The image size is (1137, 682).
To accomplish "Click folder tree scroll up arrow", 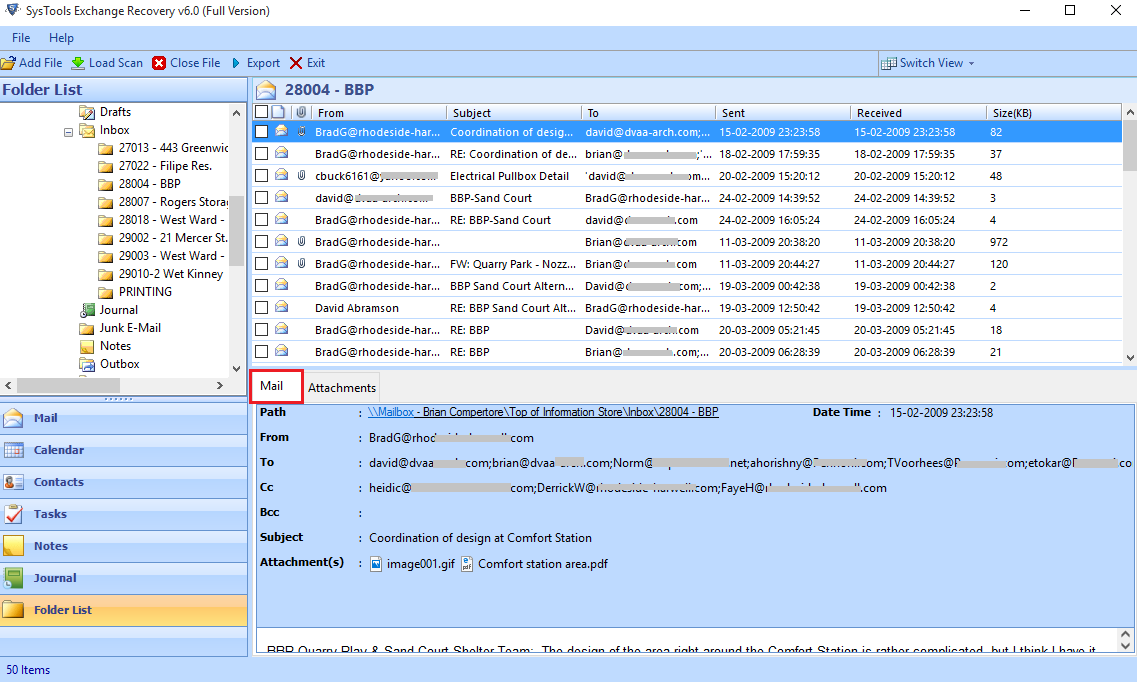I will (x=236, y=113).
